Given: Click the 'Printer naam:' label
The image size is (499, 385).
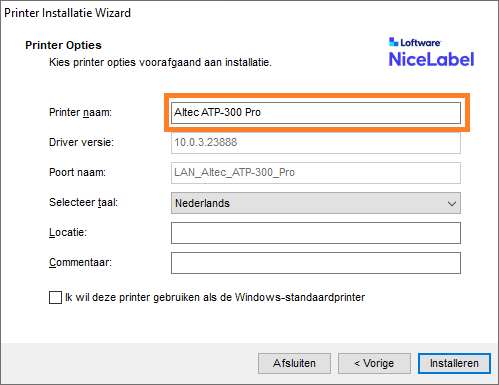Looking at the screenshot, I should [80, 112].
